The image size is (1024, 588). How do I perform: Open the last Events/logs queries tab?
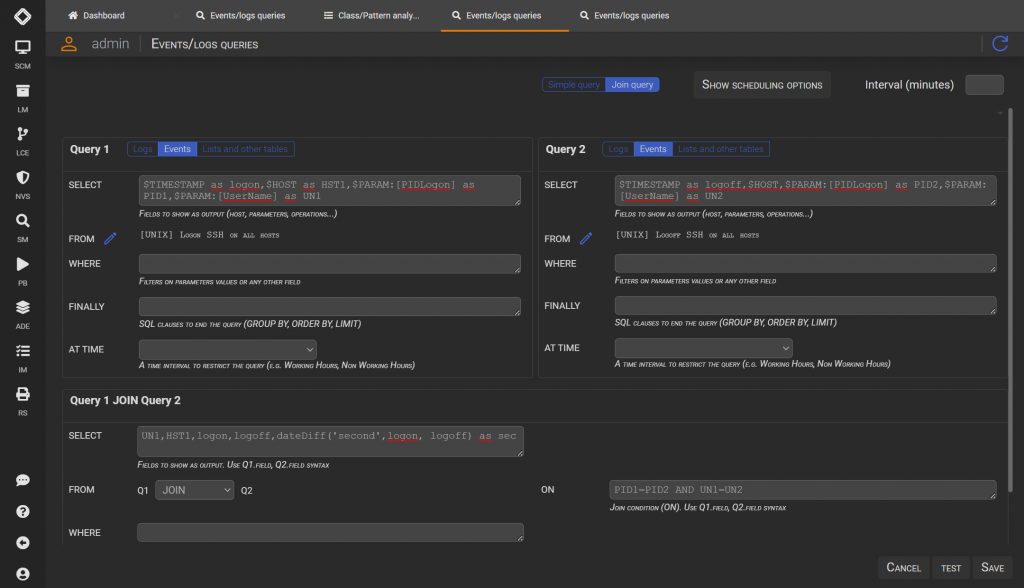(626, 16)
